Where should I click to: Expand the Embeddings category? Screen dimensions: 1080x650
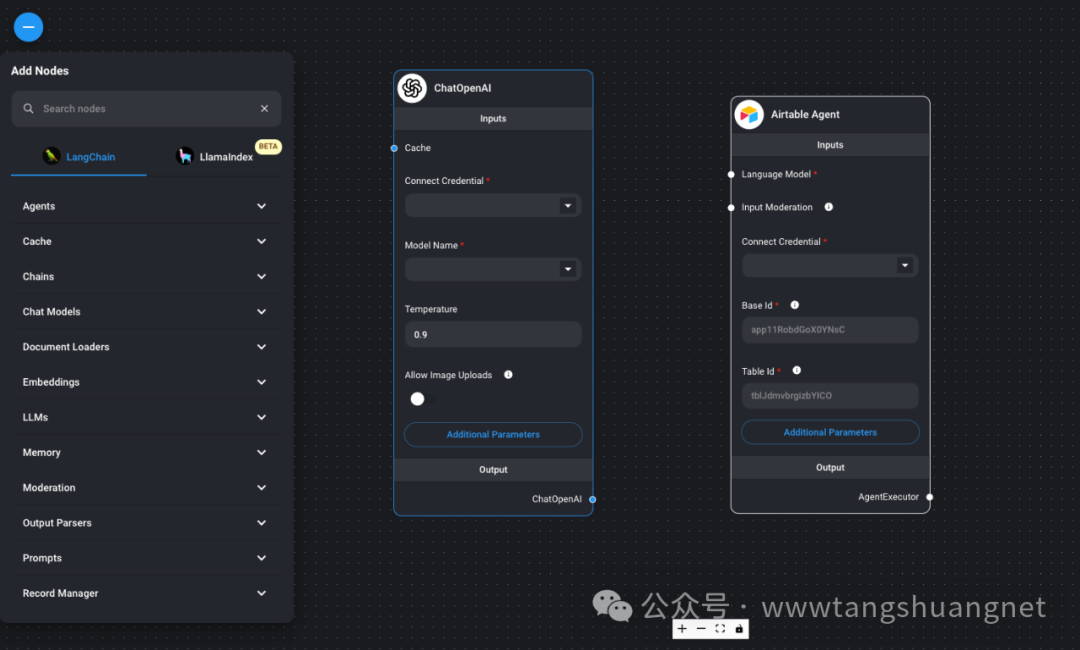pyautogui.click(x=146, y=381)
